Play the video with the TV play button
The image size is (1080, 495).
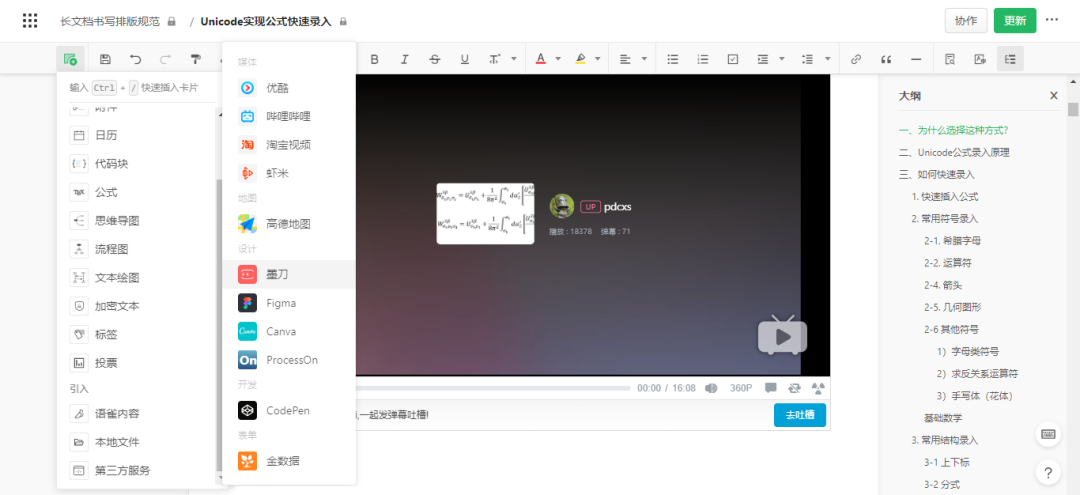(782, 335)
